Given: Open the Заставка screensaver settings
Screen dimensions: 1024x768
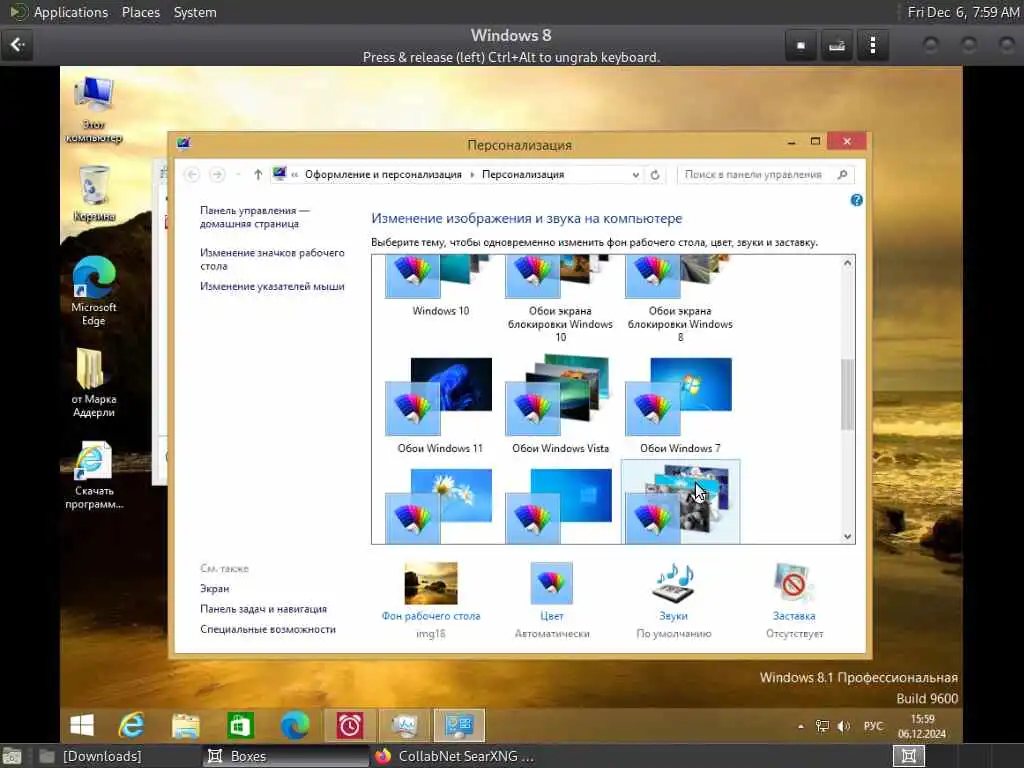Looking at the screenshot, I should click(x=793, y=583).
